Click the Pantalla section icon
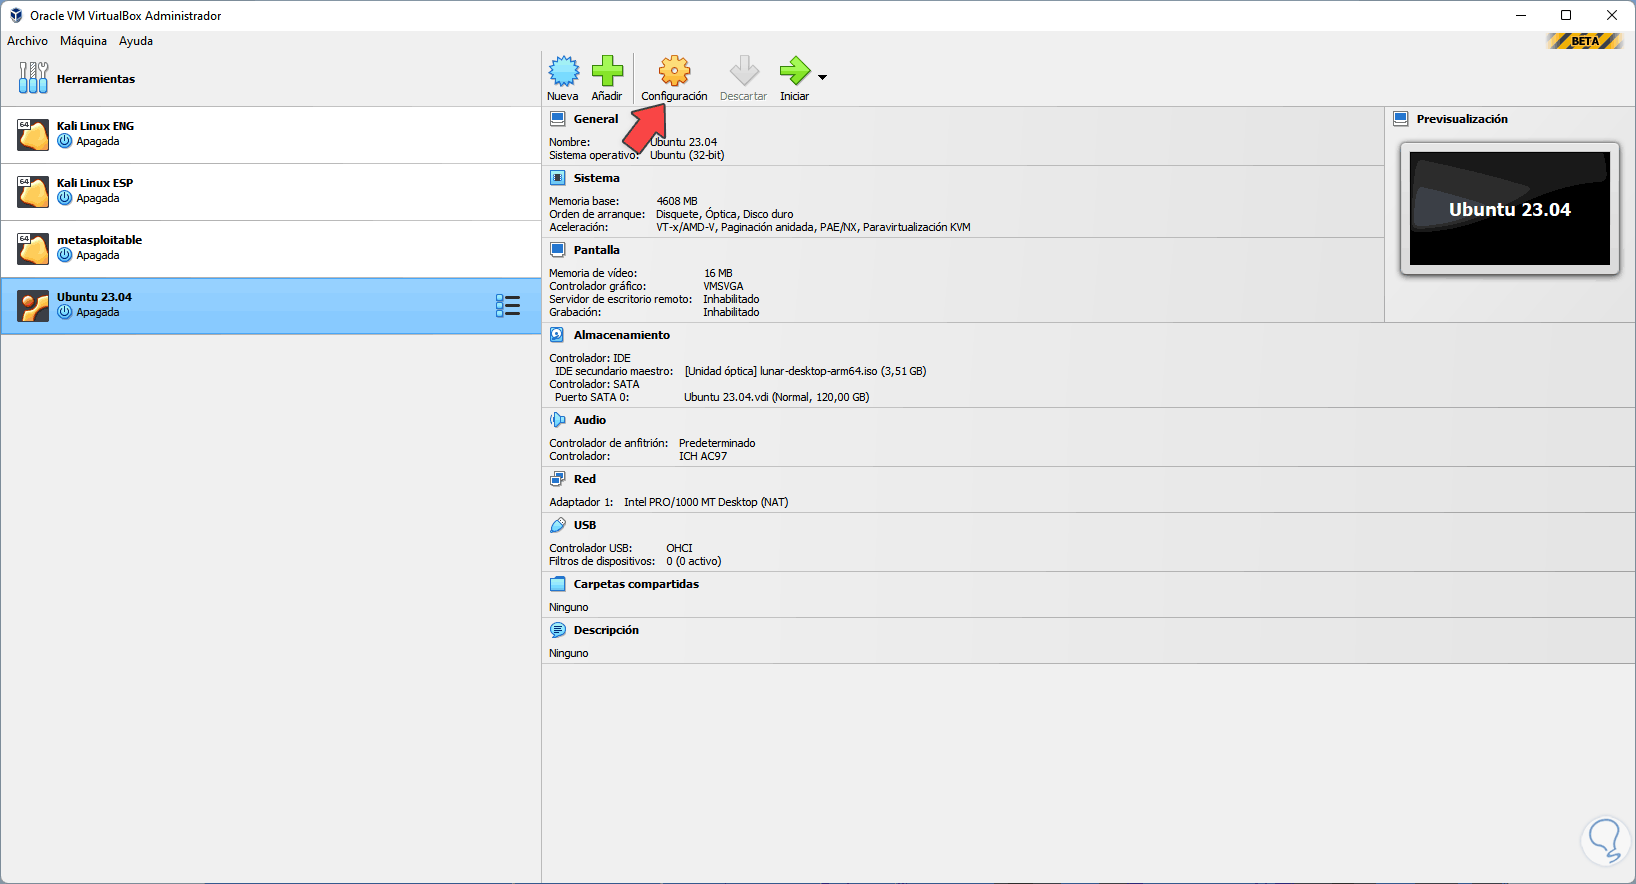 pyautogui.click(x=558, y=250)
